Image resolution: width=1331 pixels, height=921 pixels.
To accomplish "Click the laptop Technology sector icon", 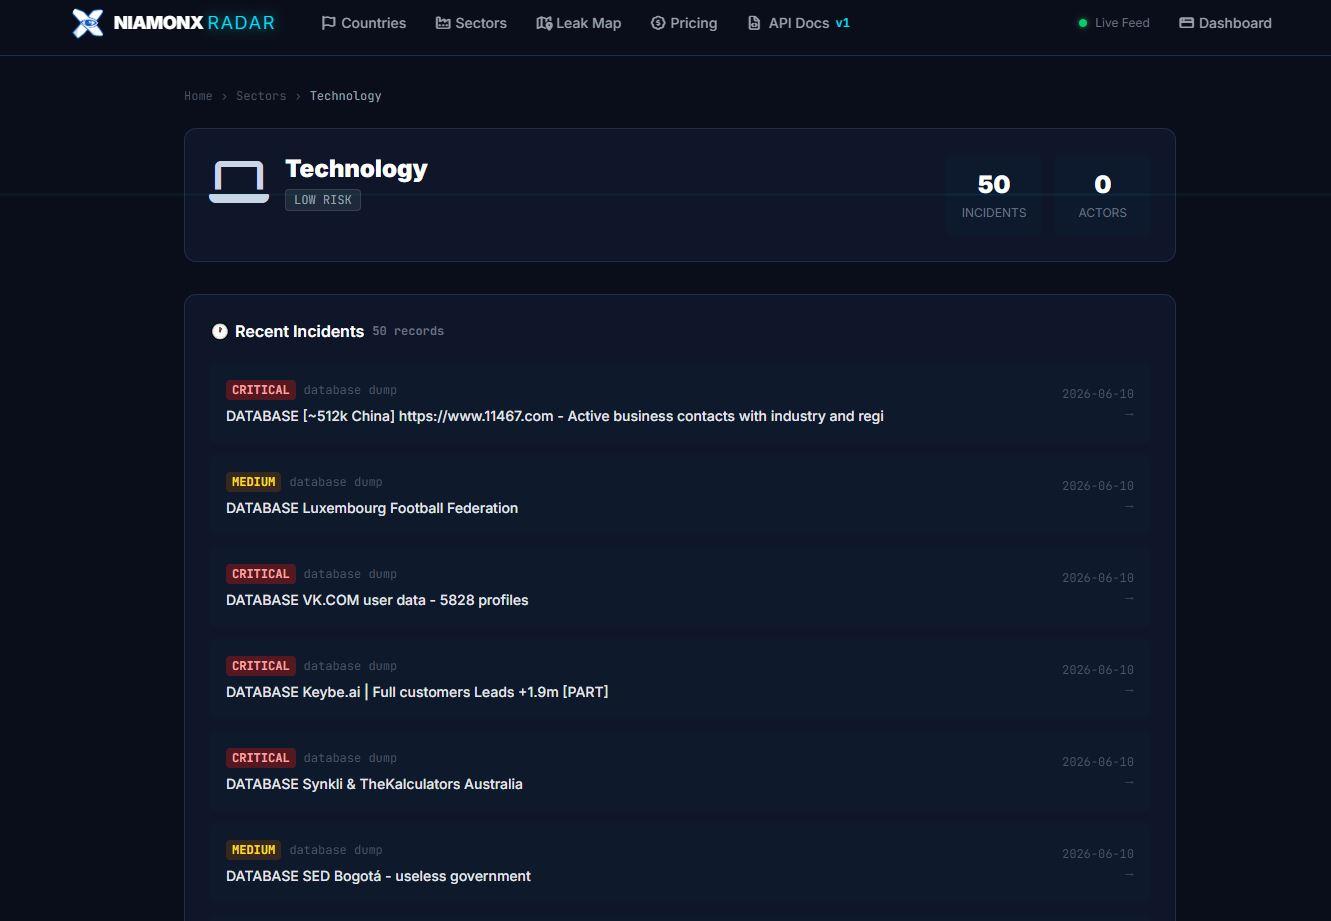I will coord(239,182).
